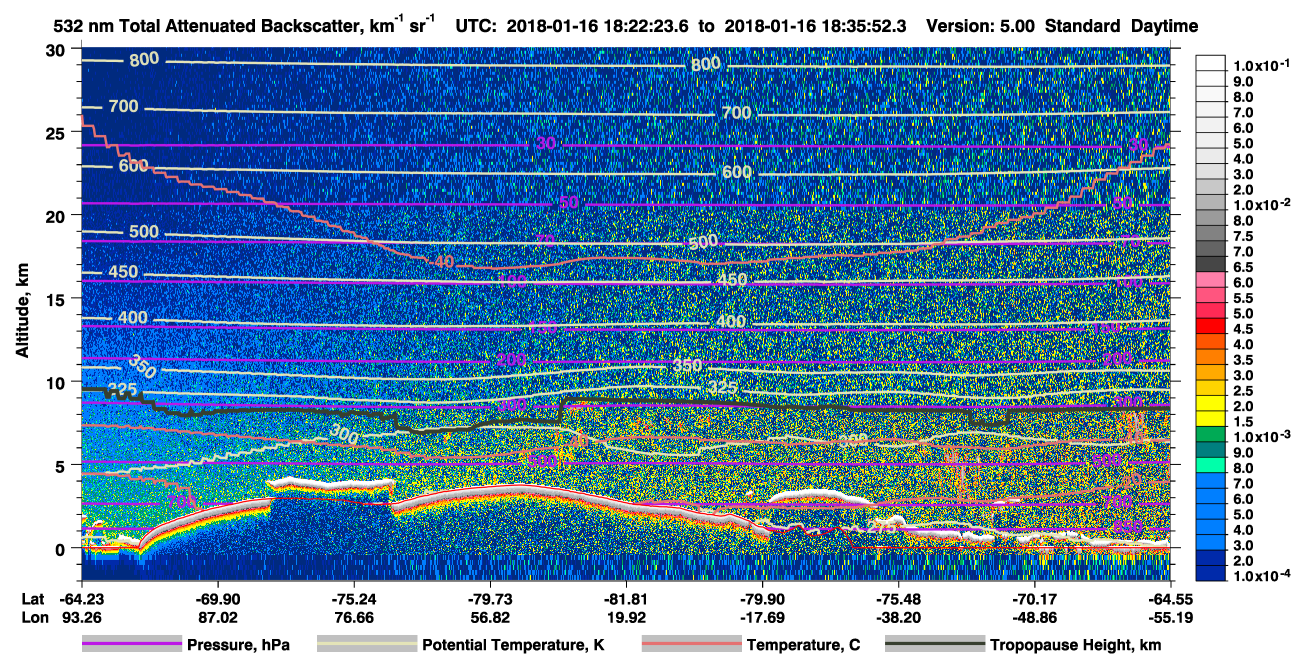Click the word 'Daytime' in the header
1300x667 pixels.
point(1164,27)
